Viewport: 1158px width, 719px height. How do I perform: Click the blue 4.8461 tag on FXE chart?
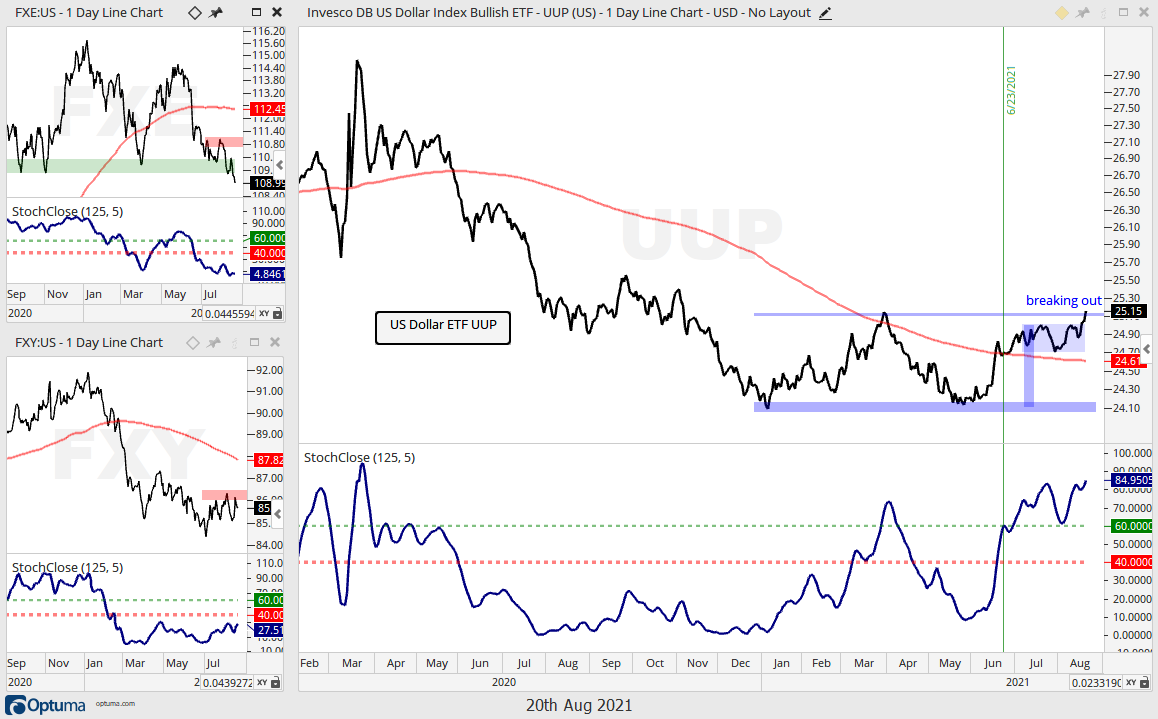click(268, 274)
